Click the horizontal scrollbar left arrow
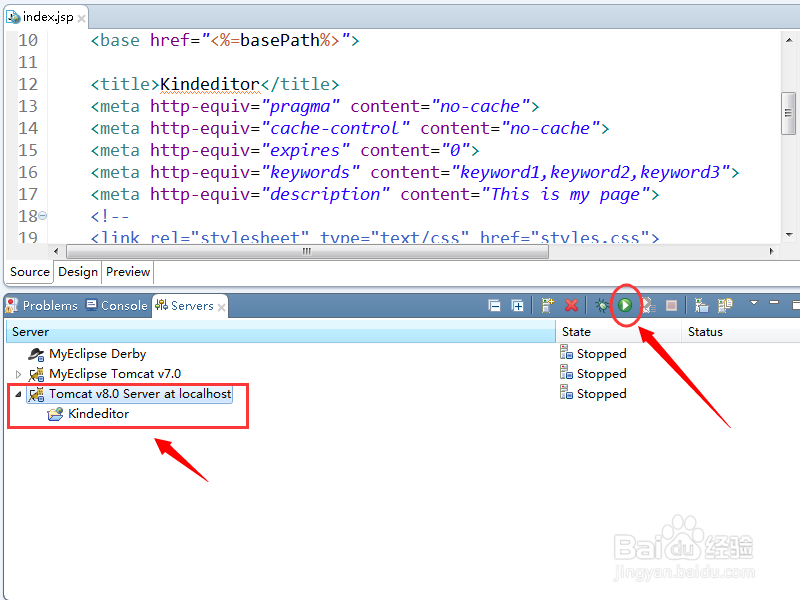The width and height of the screenshot is (800, 600). (x=56, y=251)
